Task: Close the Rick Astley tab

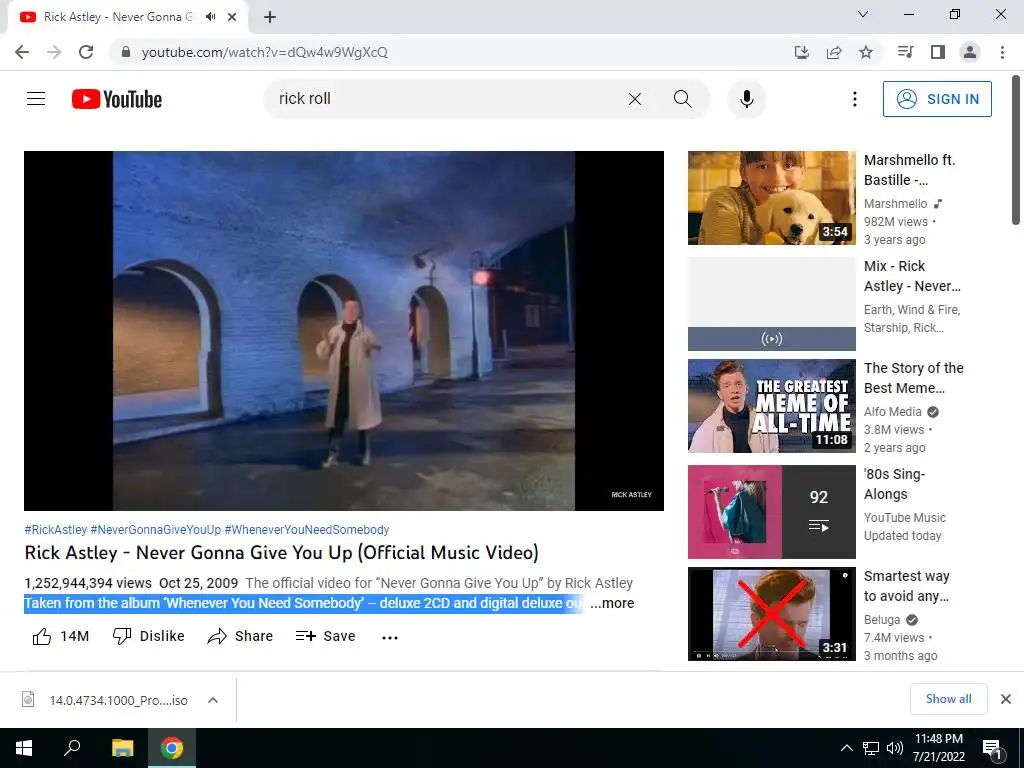Action: 232,17
